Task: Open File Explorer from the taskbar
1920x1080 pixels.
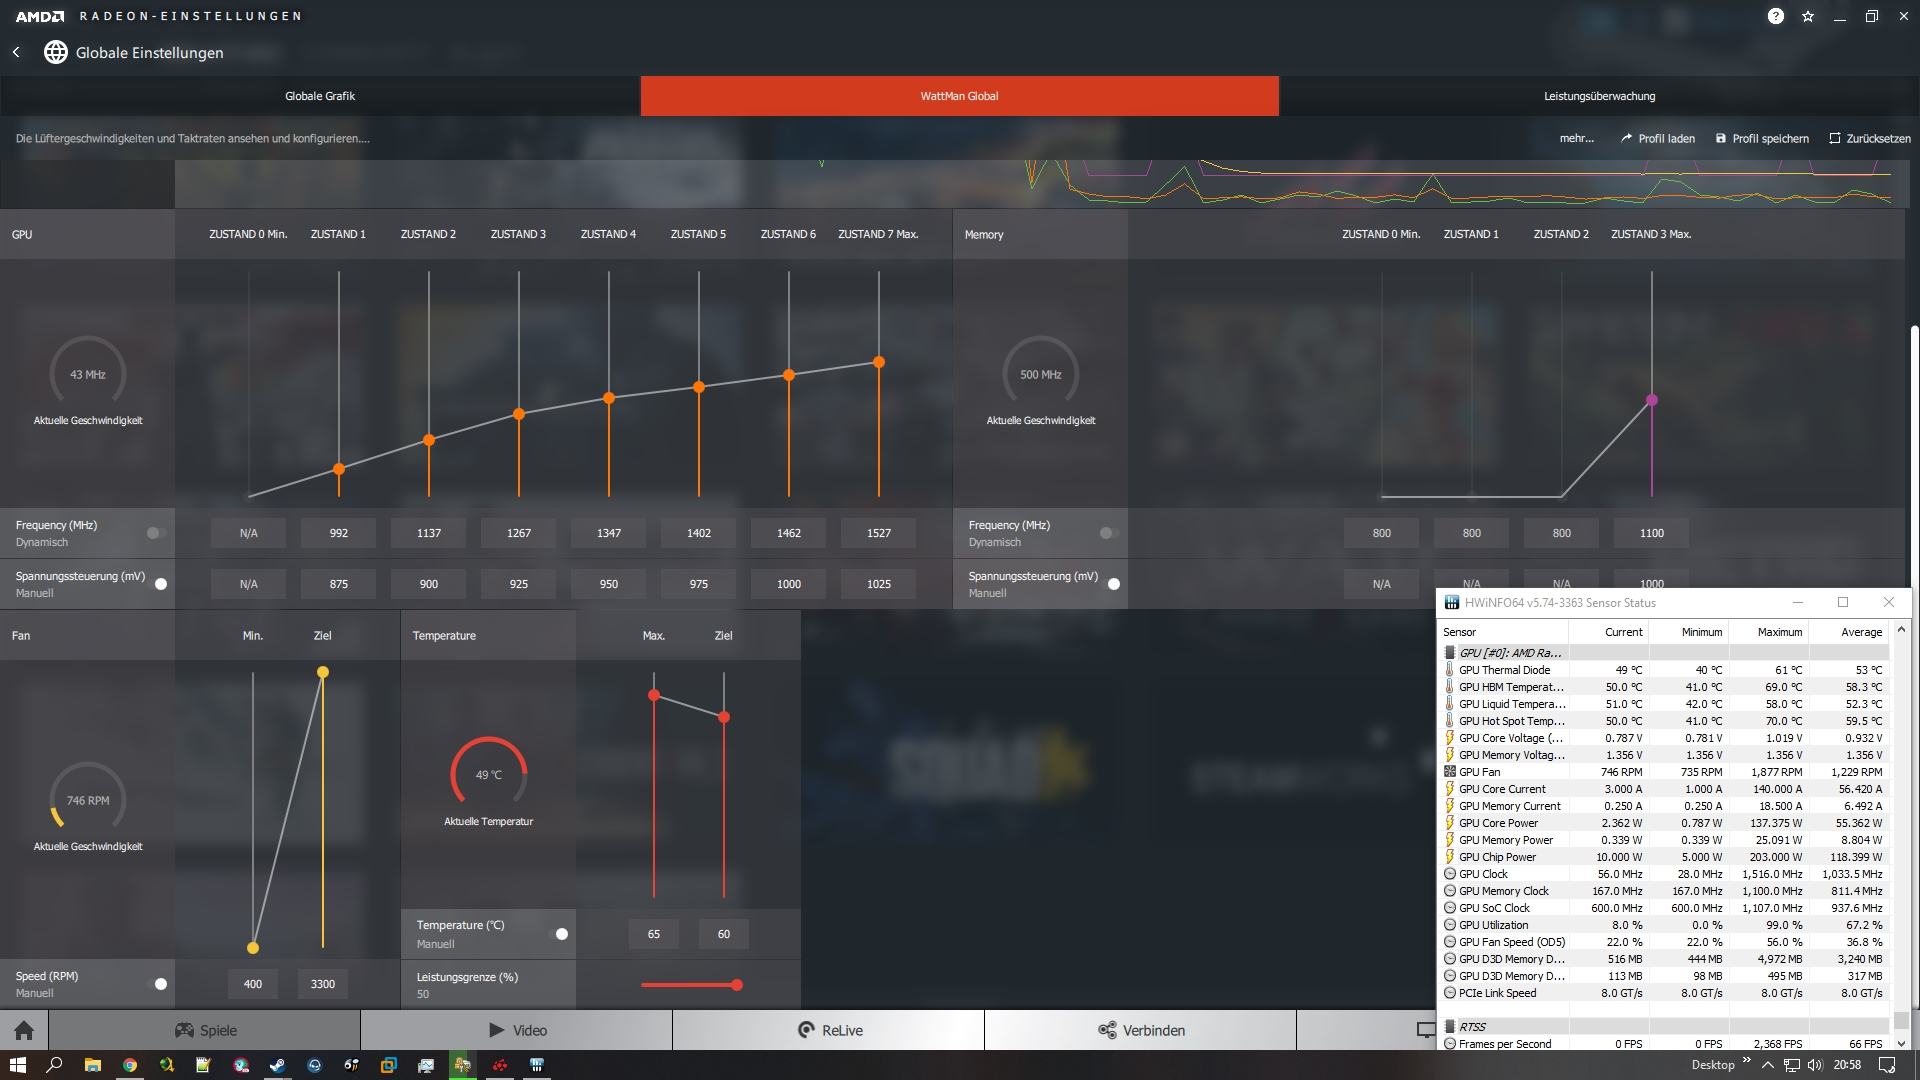Action: 92,1065
